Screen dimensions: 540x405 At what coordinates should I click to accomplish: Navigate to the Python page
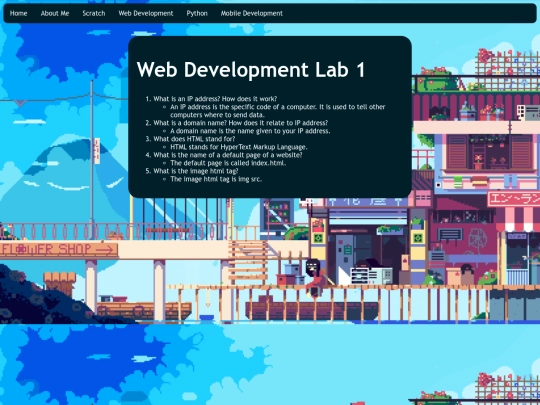pyautogui.click(x=197, y=13)
